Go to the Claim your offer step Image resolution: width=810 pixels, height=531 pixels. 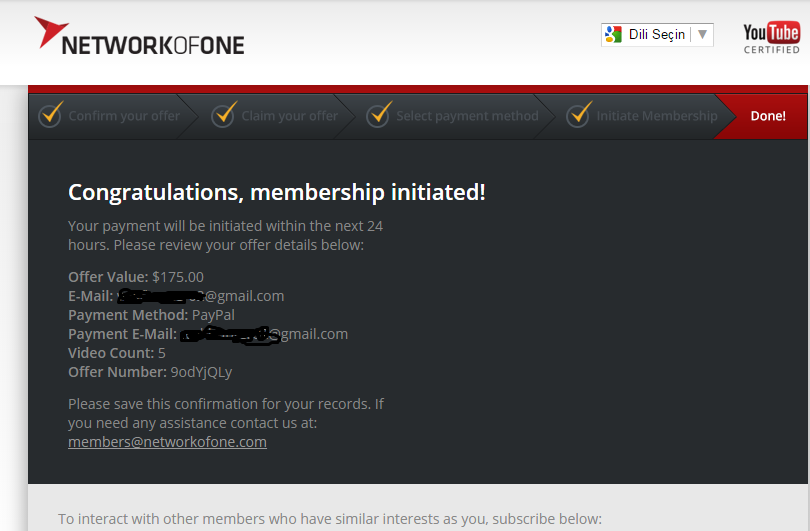pos(289,116)
